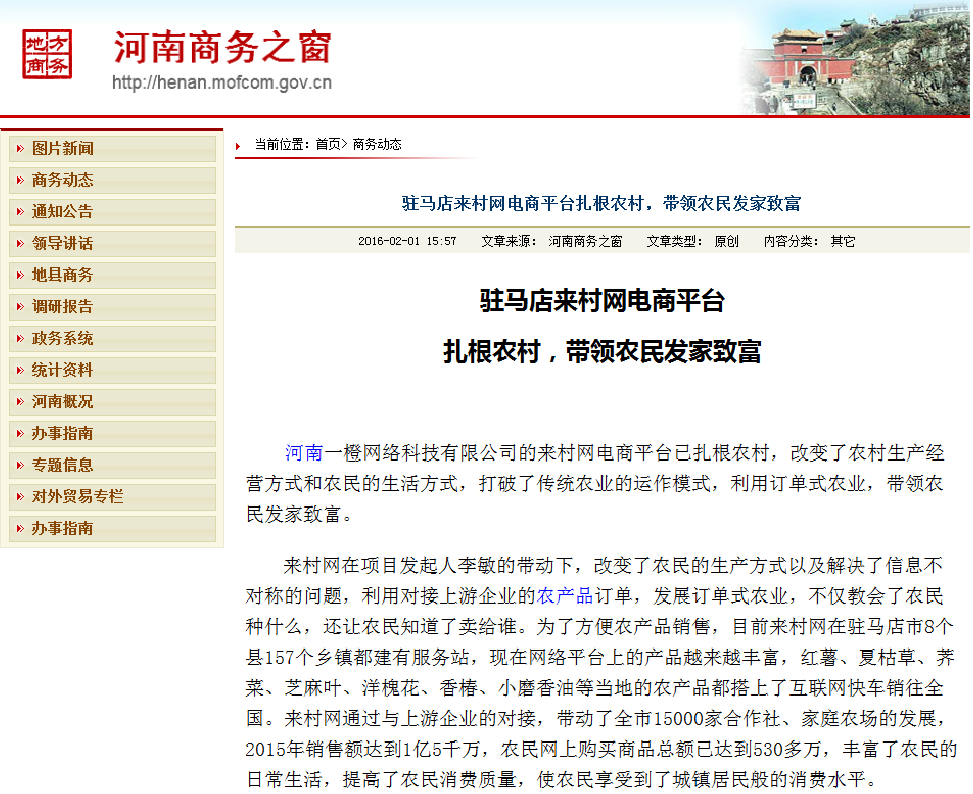Click arrow icon beside 统计资料
The width and height of the screenshot is (973, 794).
pos(20,370)
